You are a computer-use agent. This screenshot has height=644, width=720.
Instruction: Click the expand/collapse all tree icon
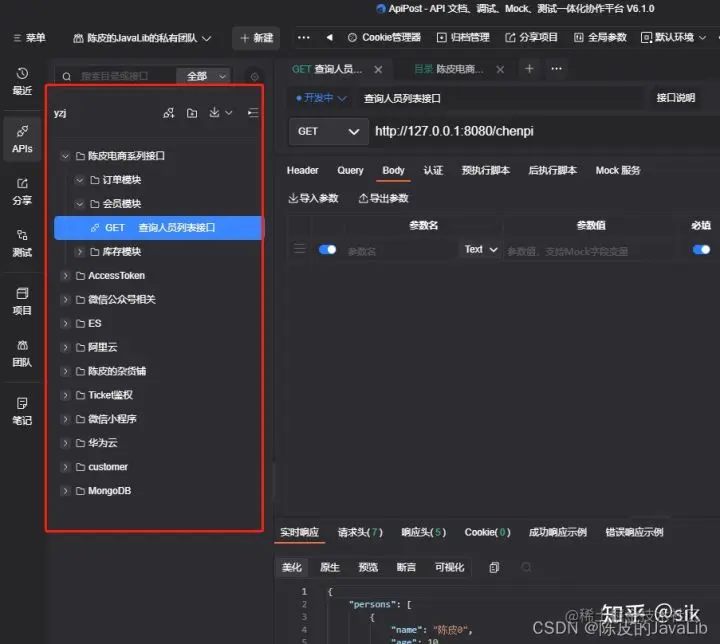pos(253,113)
